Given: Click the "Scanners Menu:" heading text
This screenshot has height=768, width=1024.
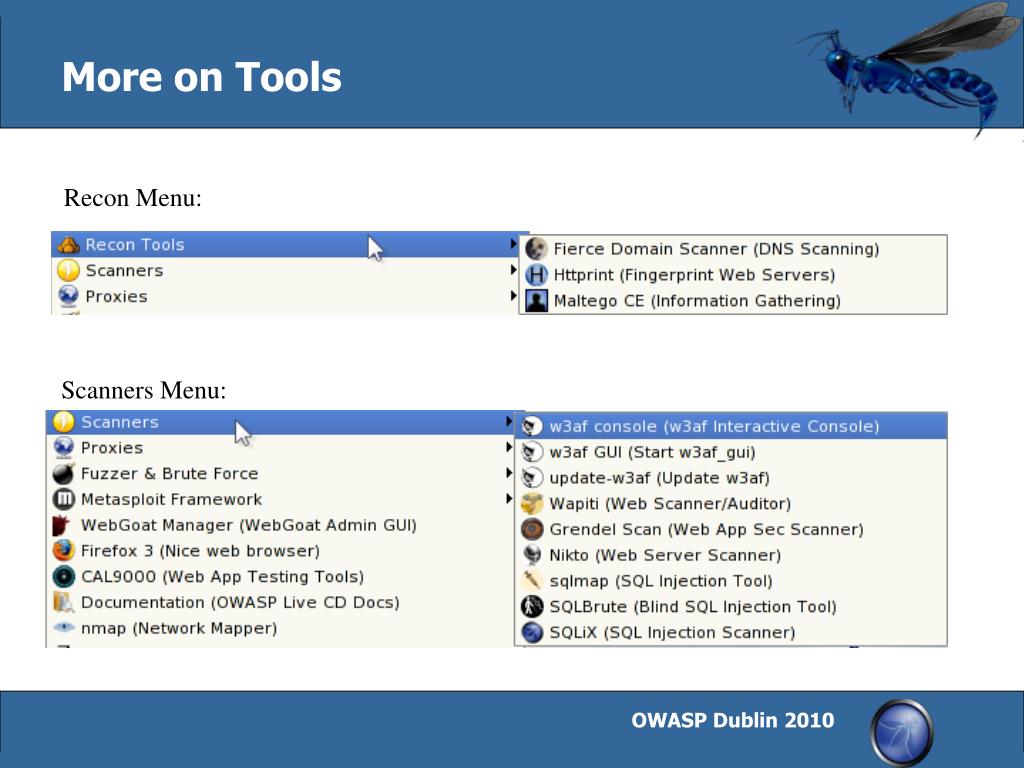Looking at the screenshot, I should 144,390.
